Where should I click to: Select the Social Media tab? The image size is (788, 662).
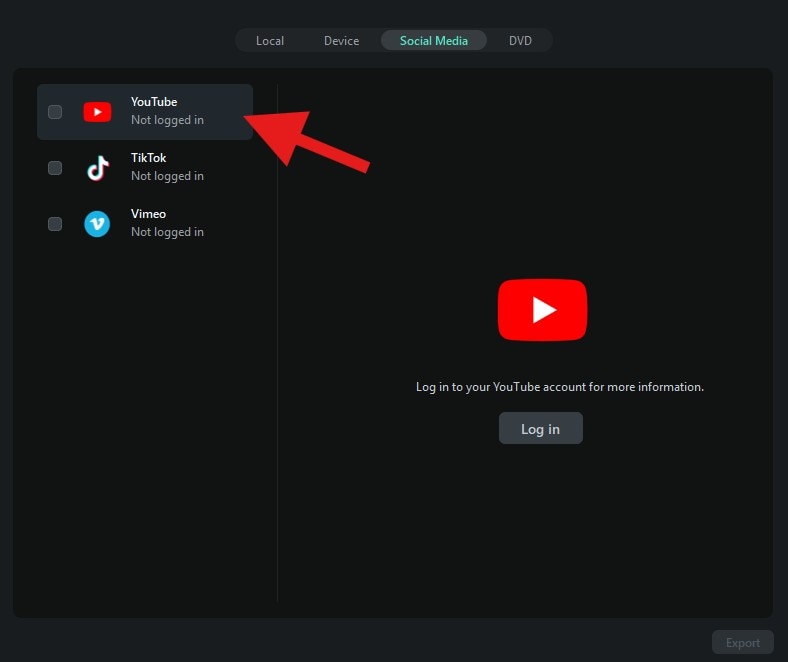pyautogui.click(x=434, y=41)
